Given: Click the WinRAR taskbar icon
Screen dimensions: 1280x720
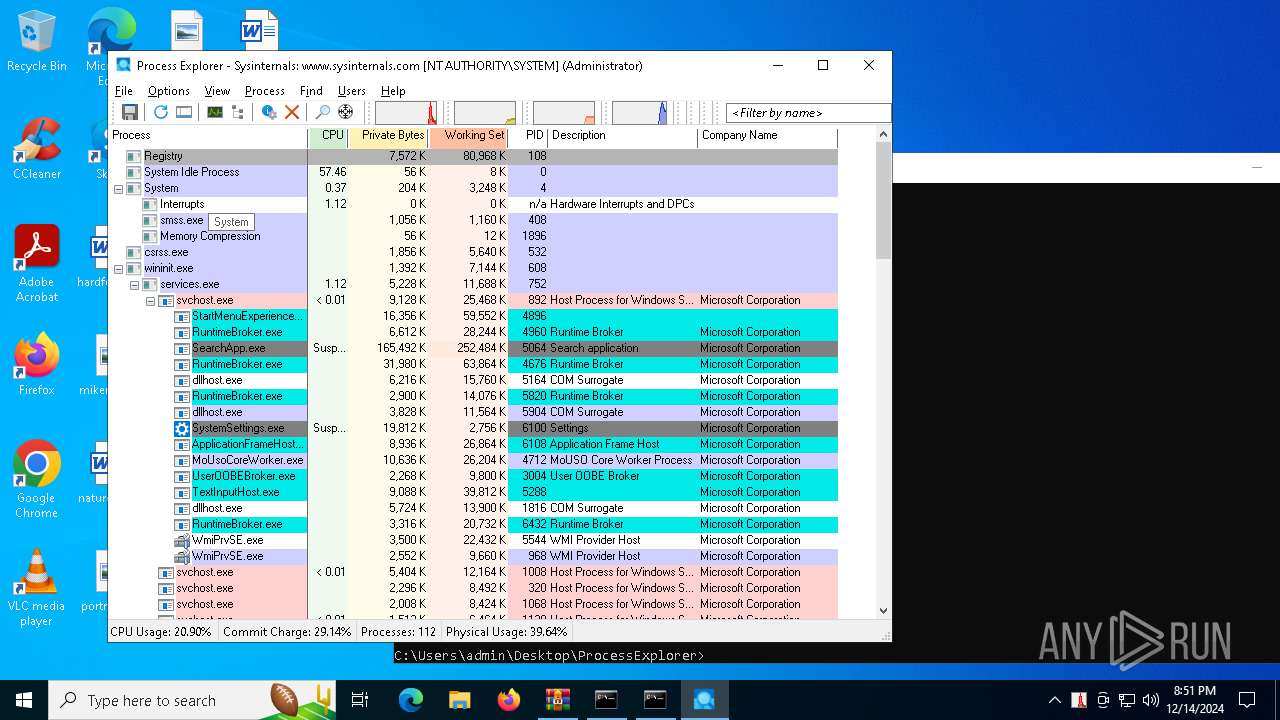Looking at the screenshot, I should pyautogui.click(x=557, y=700).
